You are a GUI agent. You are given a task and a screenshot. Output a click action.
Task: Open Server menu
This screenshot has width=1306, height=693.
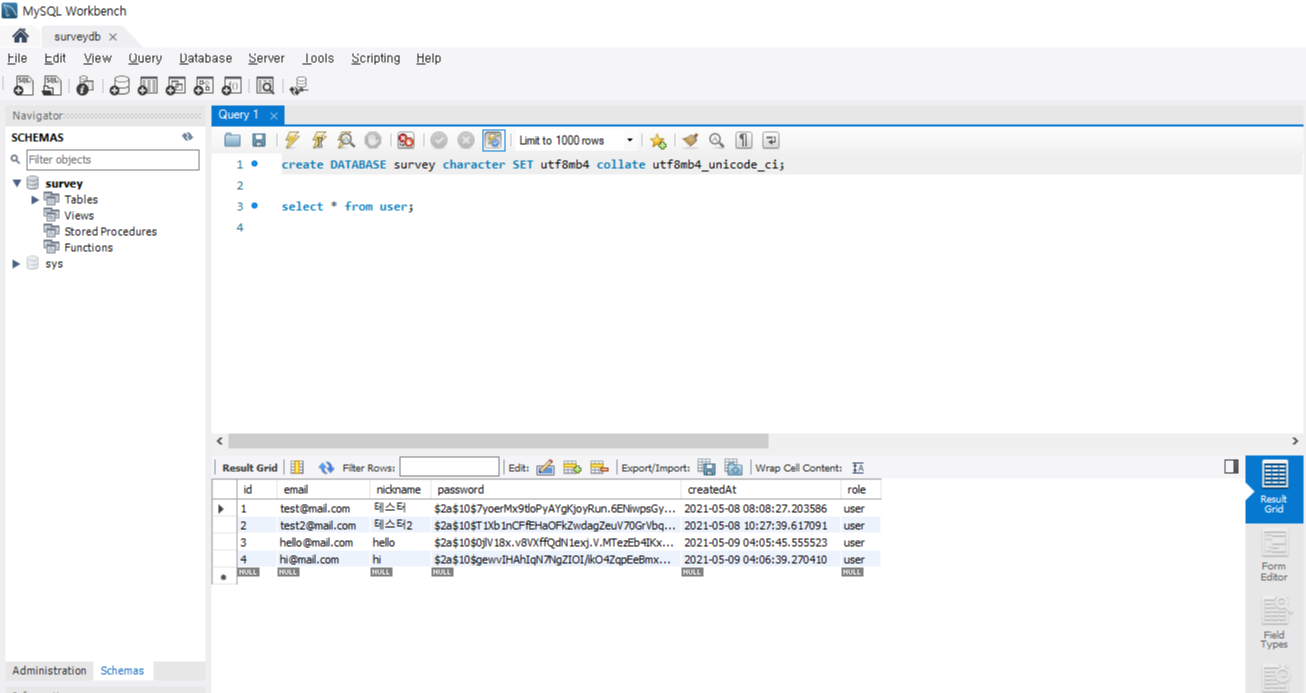(x=266, y=58)
